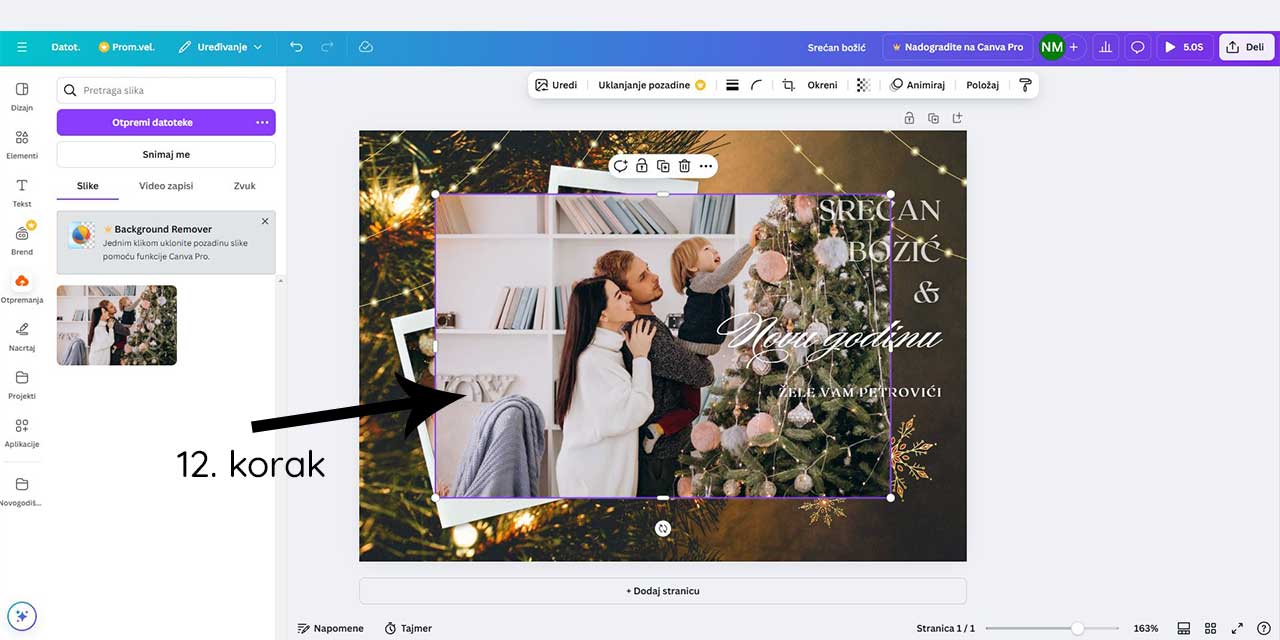The image size is (1280, 640).
Task: Dismiss the Background Remover promo with the X
Action: click(264, 220)
